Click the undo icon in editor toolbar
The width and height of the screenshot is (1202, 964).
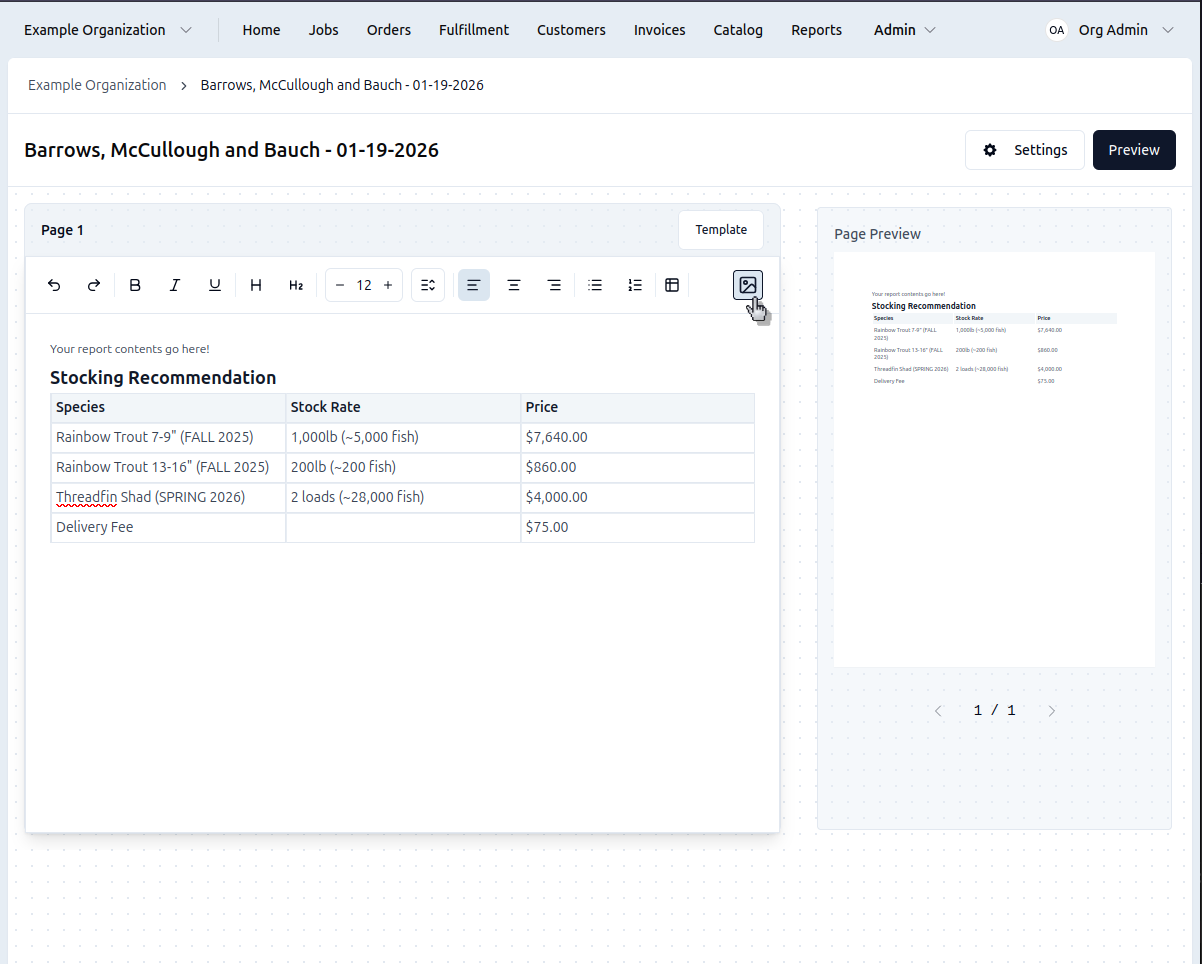[x=55, y=285]
